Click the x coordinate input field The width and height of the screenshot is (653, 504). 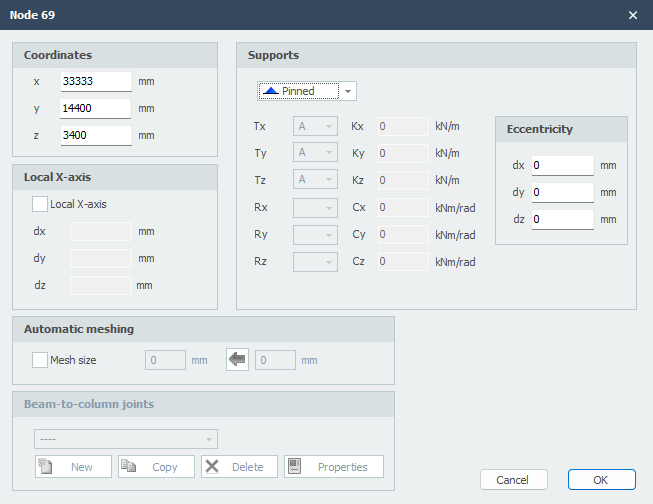pyautogui.click(x=96, y=82)
